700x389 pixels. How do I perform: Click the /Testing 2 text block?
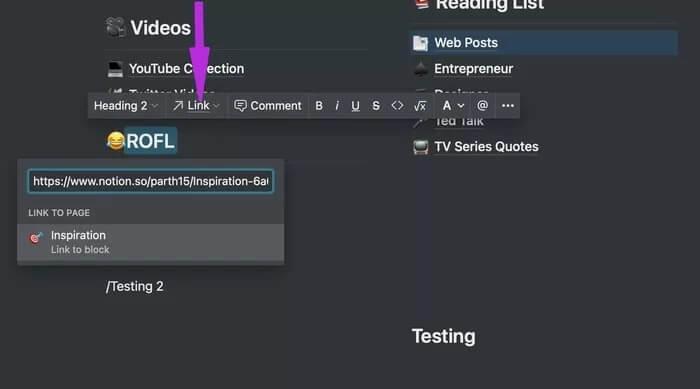[x=134, y=286]
